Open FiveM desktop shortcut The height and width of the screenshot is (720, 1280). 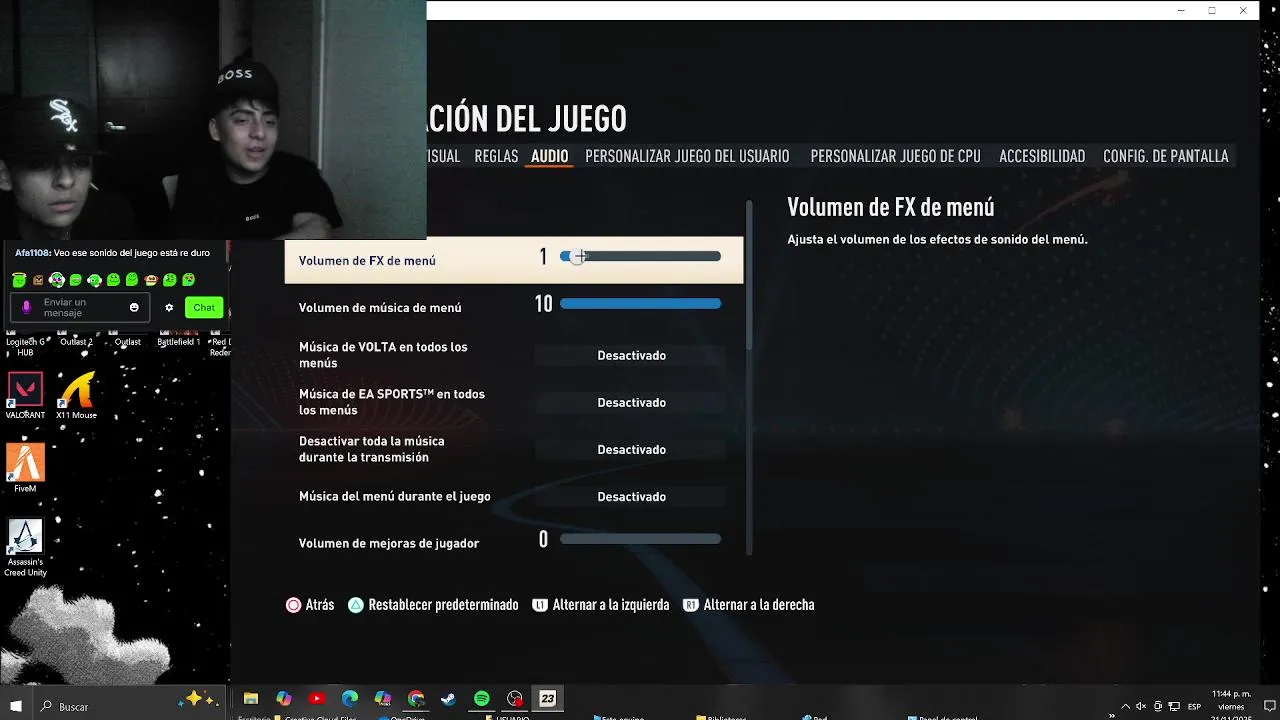click(x=25, y=468)
